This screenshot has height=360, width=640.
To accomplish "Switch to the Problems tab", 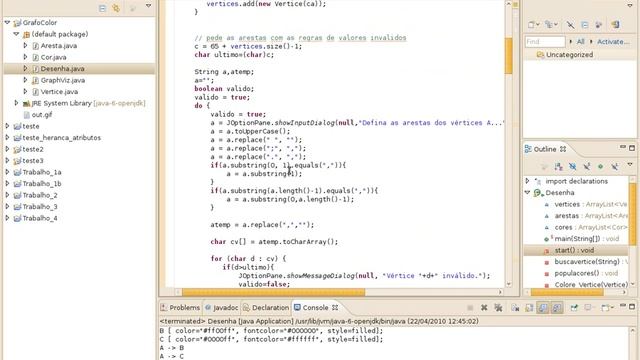I will [x=180, y=307].
